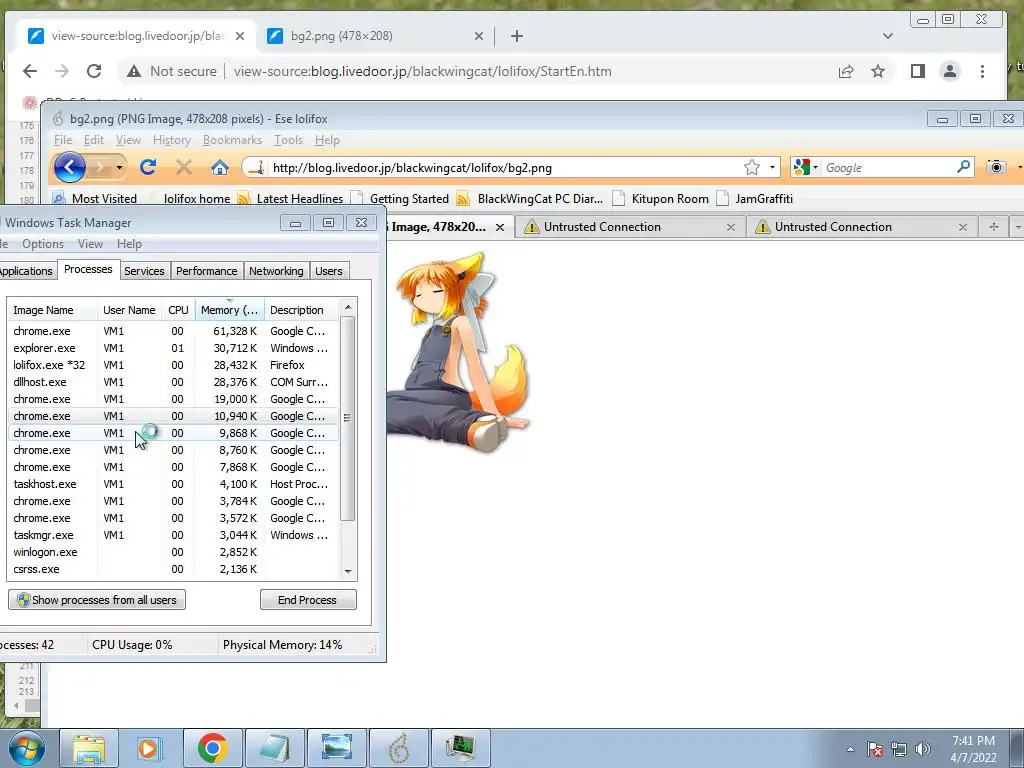Click the camera icon in lolifox toolbar

click(x=996, y=167)
